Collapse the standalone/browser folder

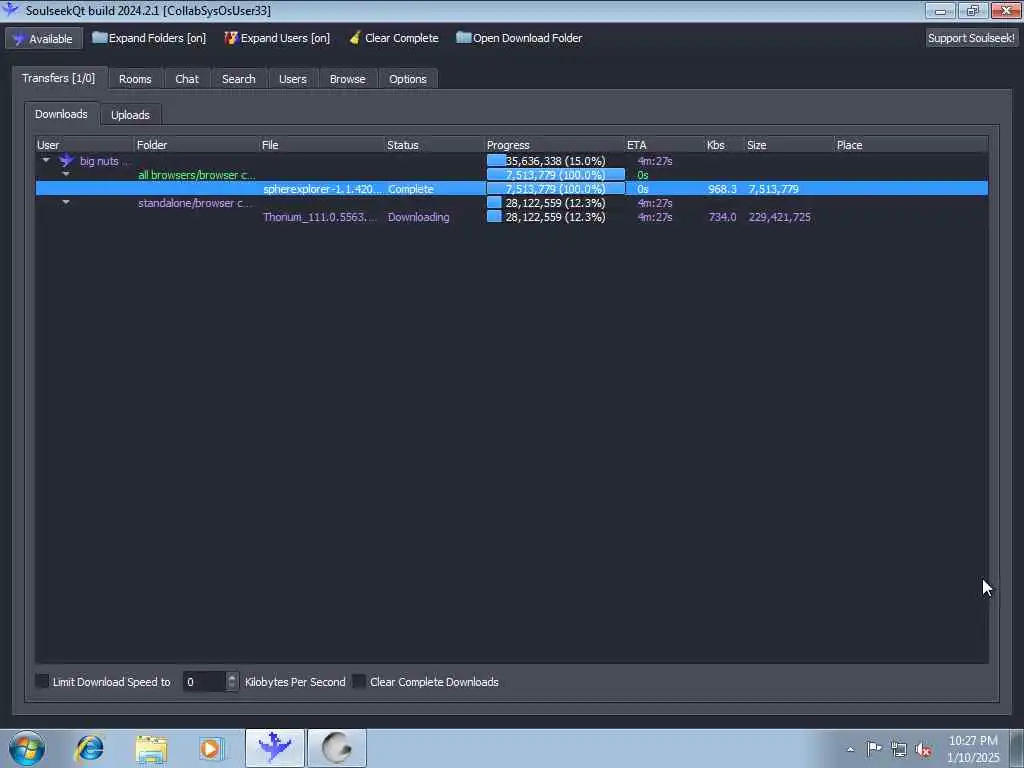point(66,202)
